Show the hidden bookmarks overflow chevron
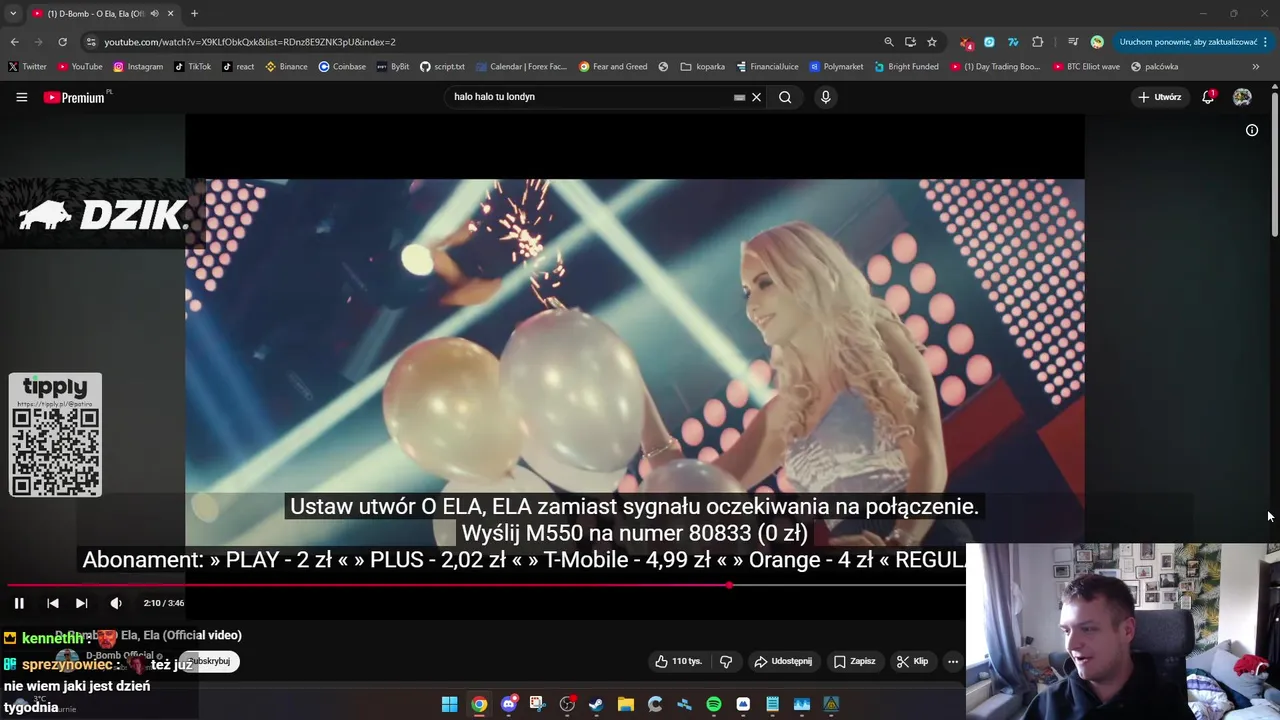The height and width of the screenshot is (720, 1280). pyautogui.click(x=1256, y=67)
